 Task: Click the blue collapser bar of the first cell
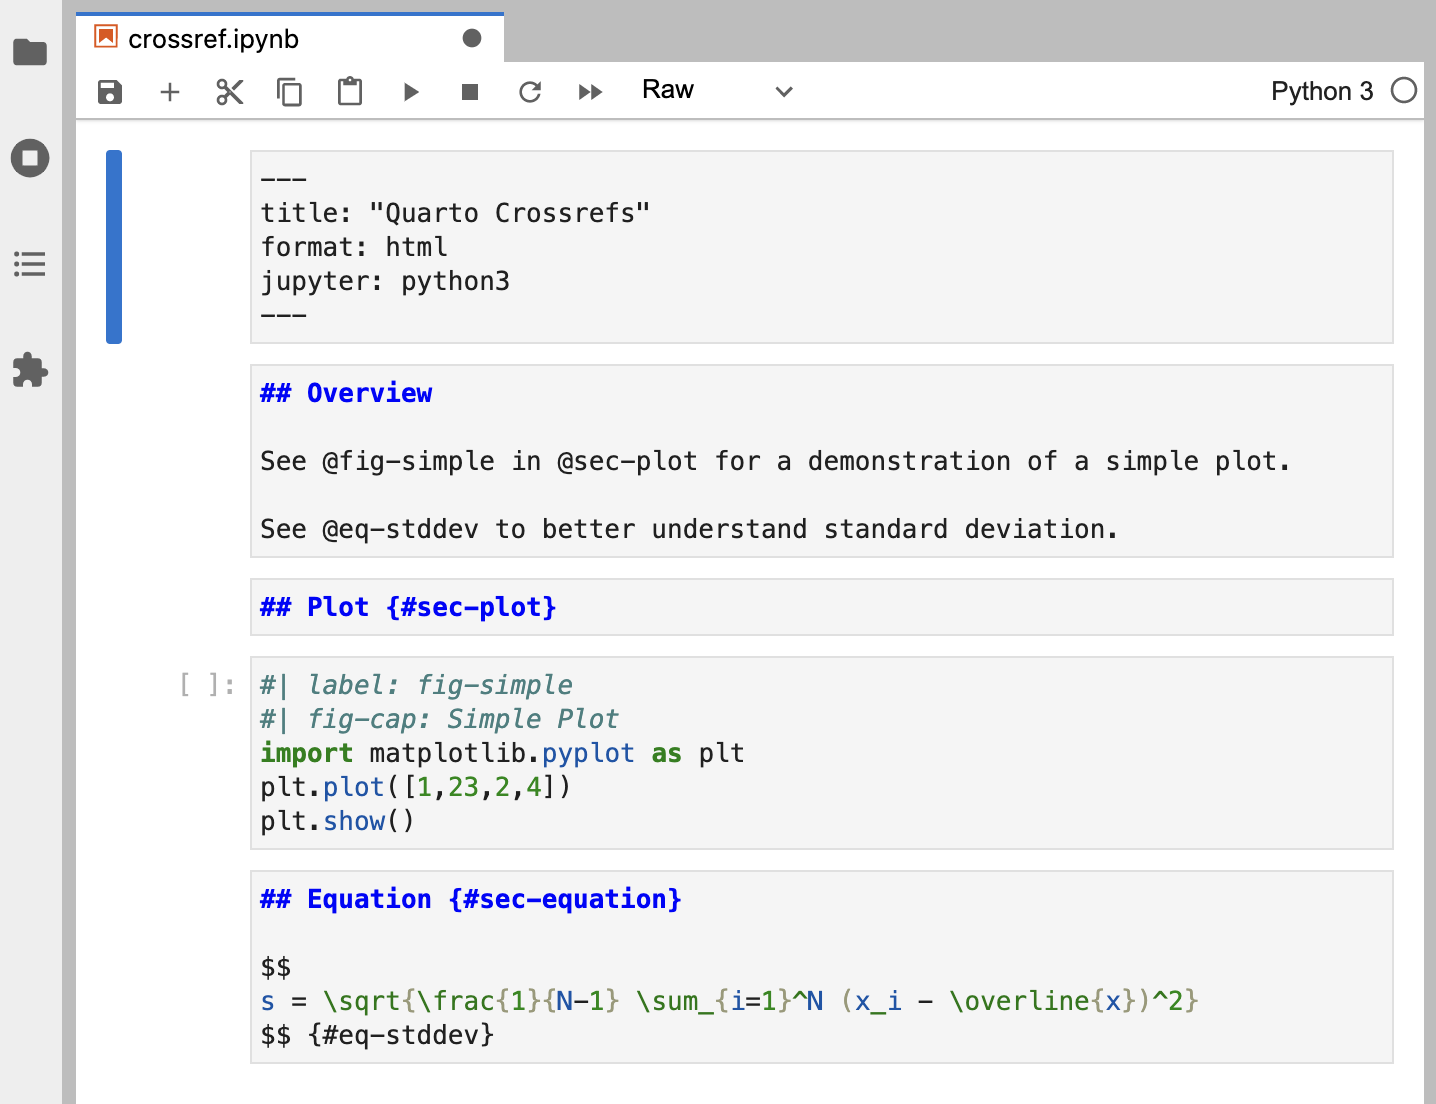click(x=114, y=247)
